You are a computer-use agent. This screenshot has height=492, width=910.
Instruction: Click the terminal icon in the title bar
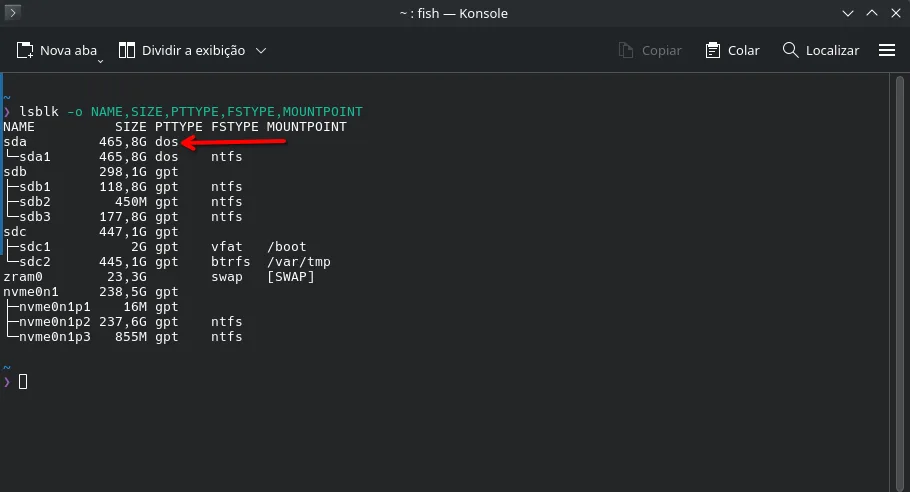(12, 12)
